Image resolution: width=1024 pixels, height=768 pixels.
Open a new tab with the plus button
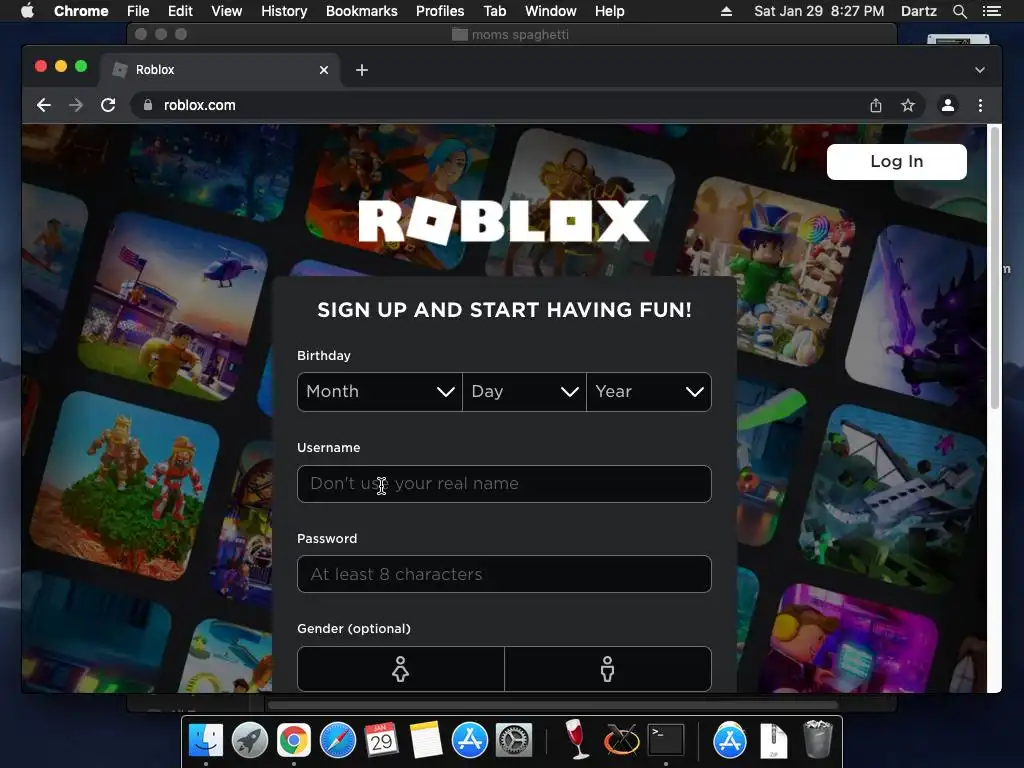coord(362,70)
